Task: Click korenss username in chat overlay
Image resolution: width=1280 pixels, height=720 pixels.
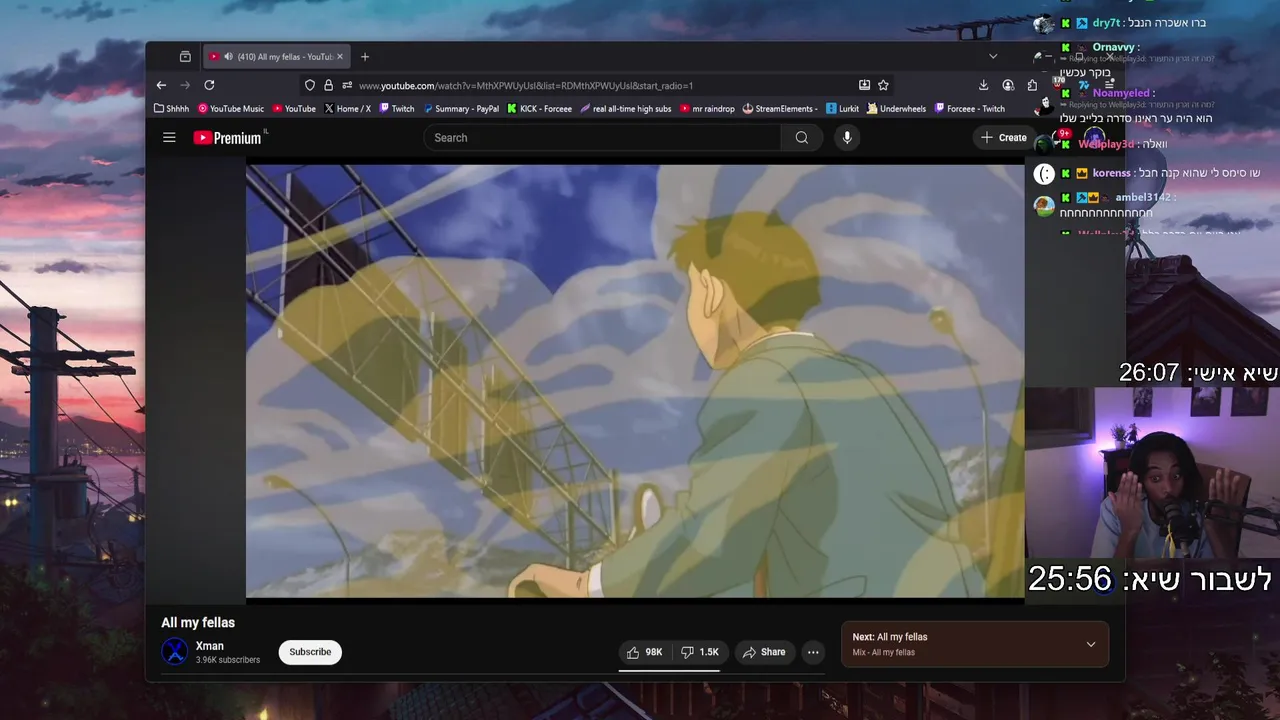Action: tap(1112, 173)
